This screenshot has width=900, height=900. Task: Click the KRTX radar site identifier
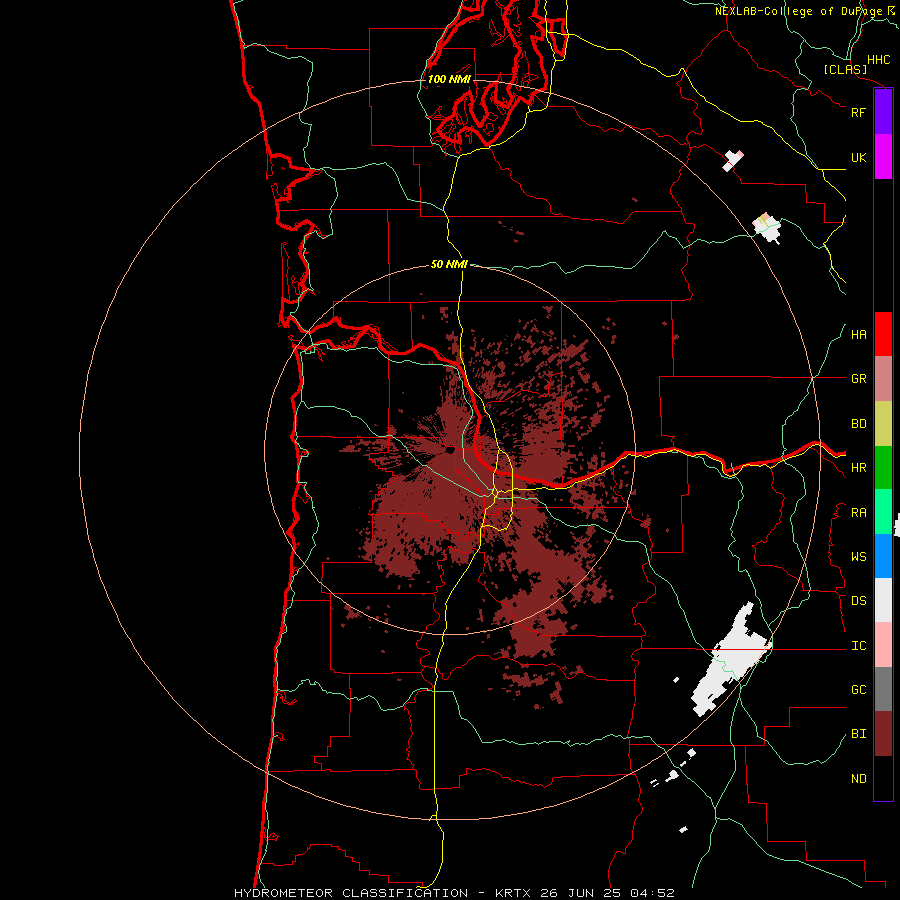[513, 893]
